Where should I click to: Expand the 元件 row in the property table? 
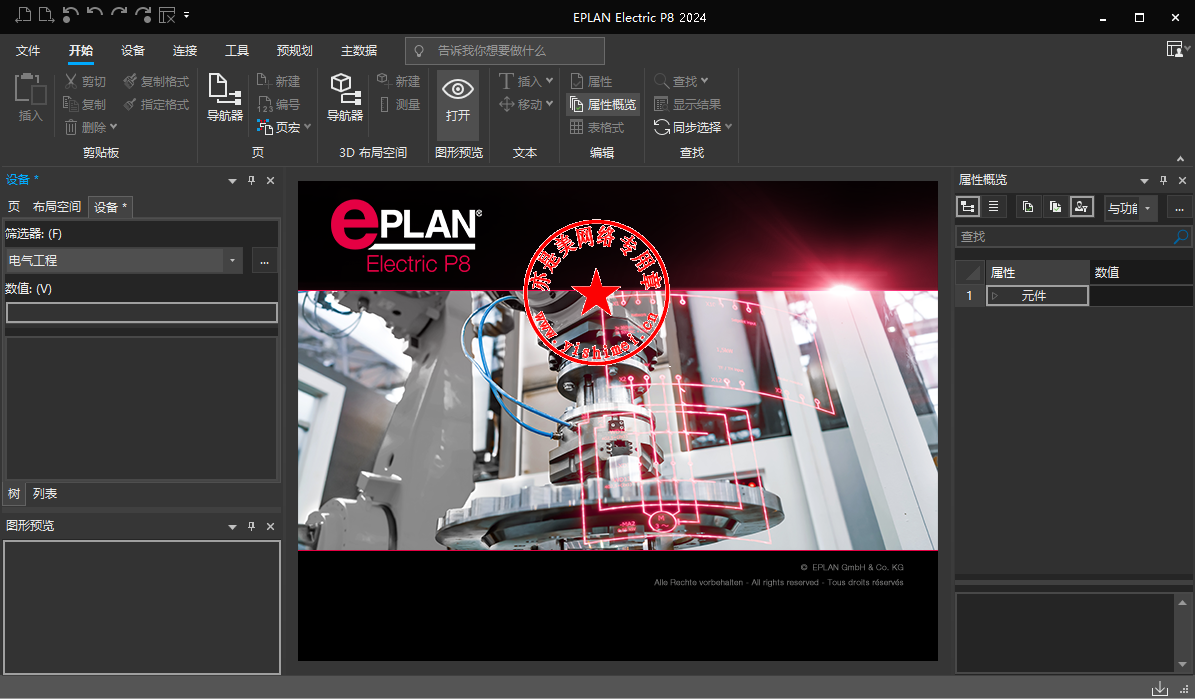click(x=995, y=296)
